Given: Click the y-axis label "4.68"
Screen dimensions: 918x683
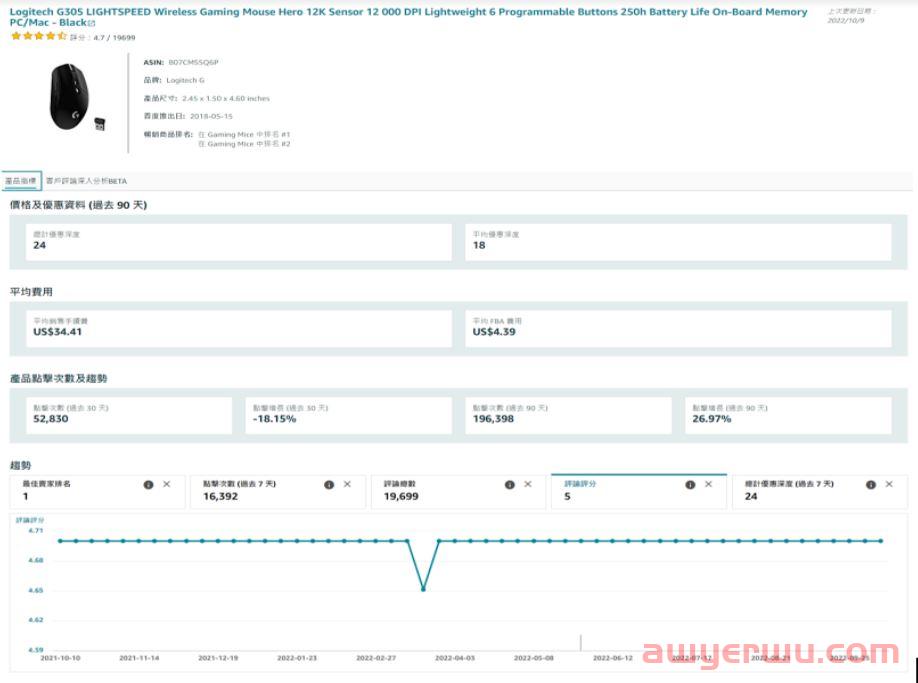Looking at the screenshot, I should pos(36,561).
